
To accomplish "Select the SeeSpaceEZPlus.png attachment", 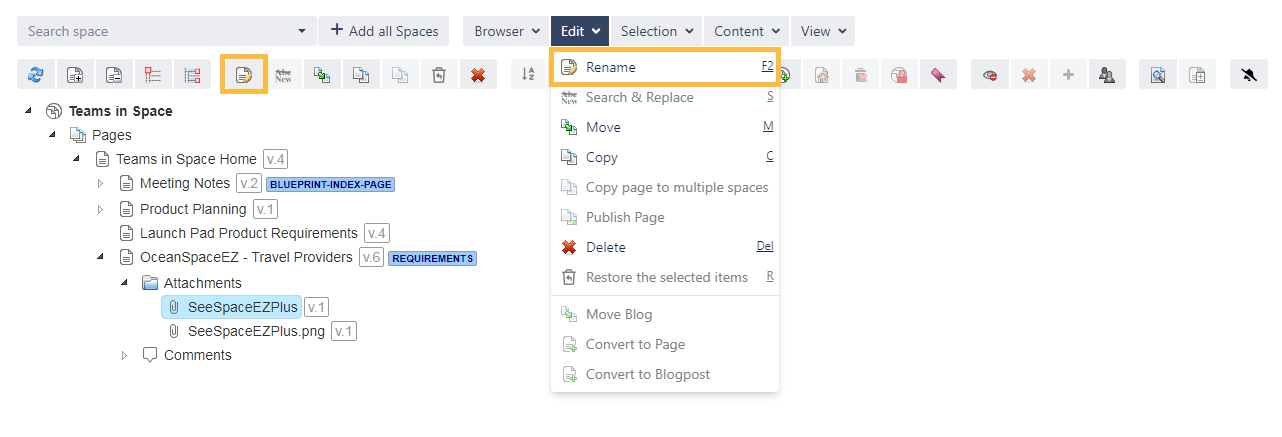I will (256, 331).
